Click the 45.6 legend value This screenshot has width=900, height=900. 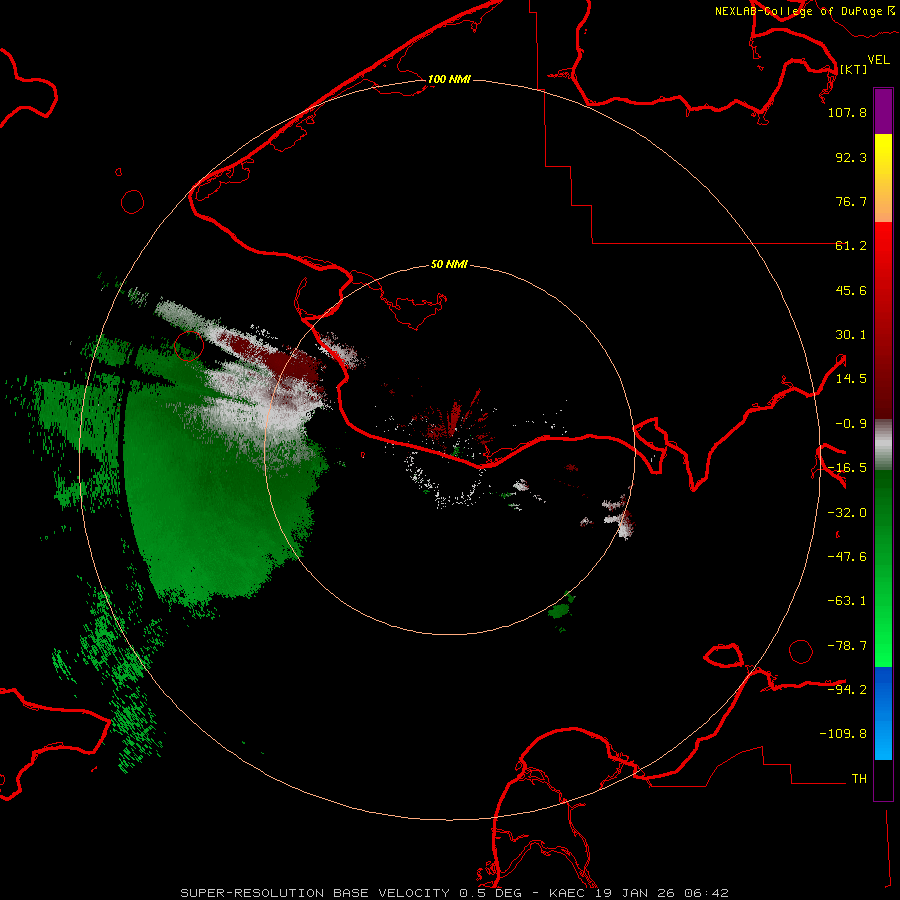851,290
